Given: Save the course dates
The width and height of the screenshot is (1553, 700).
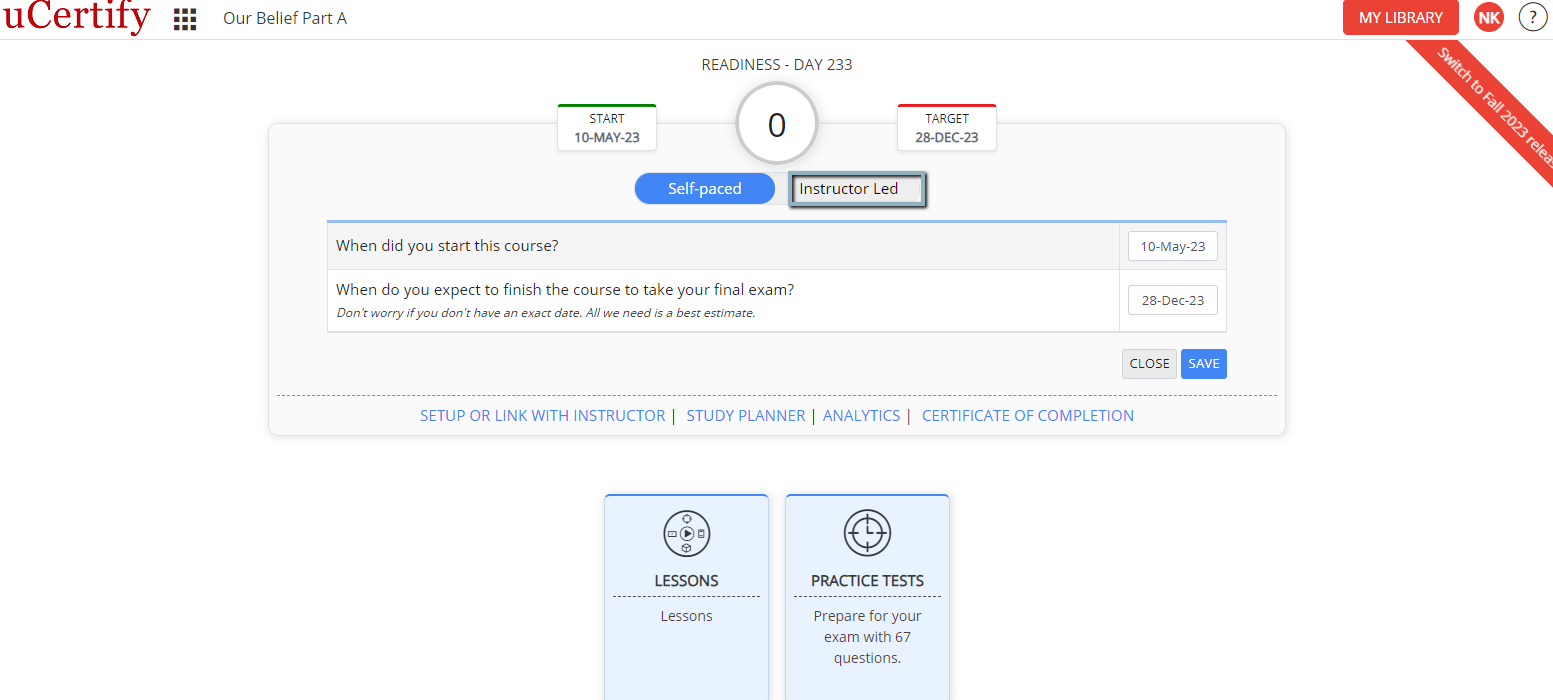Looking at the screenshot, I should 1204,364.
